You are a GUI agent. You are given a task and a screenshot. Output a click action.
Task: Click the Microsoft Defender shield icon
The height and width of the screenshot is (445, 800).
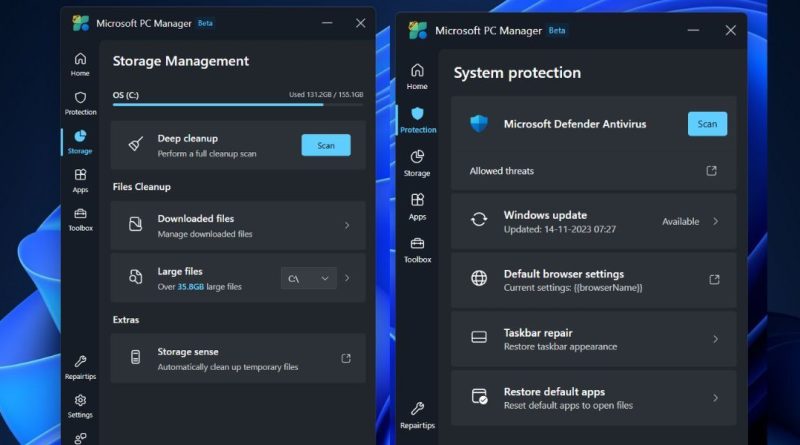coord(479,123)
